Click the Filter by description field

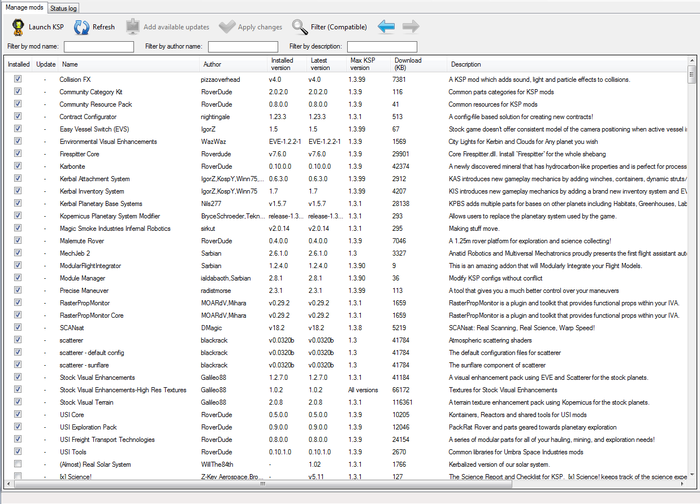tap(382, 46)
